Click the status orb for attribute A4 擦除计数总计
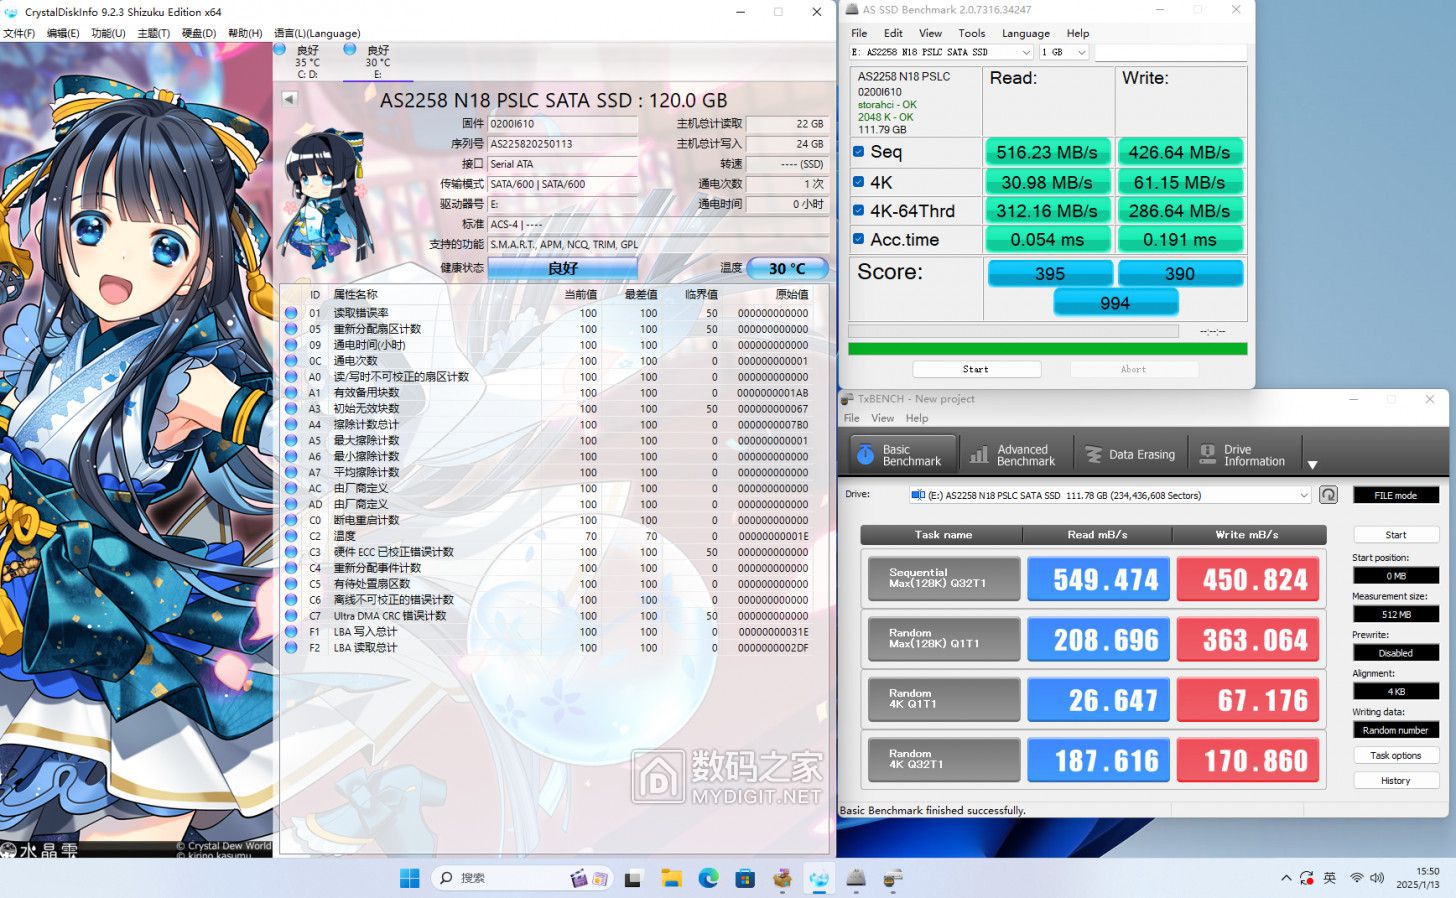Screen dimensions: 1456x898 coord(291,424)
